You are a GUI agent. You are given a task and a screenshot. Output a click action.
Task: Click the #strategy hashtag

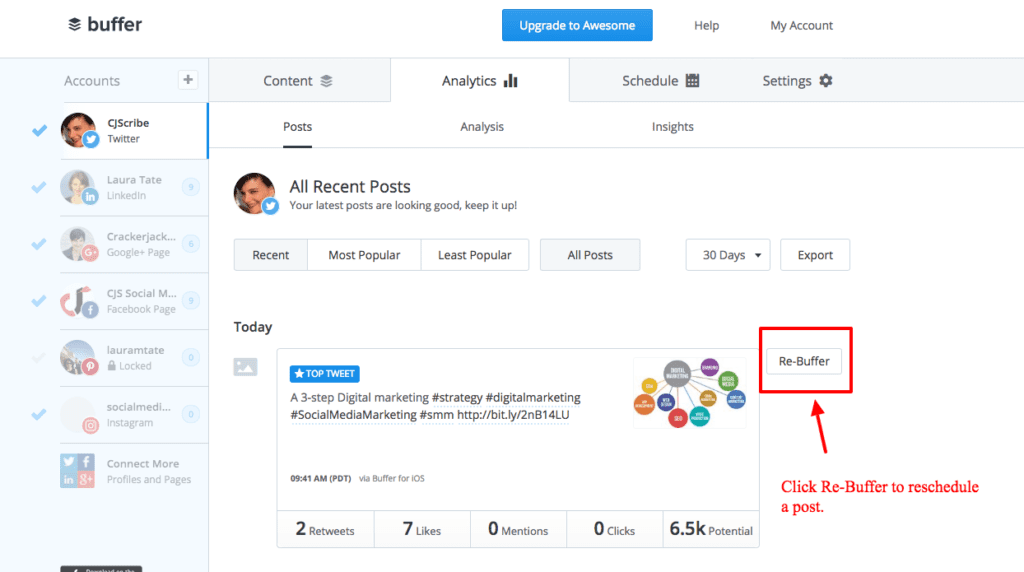click(x=457, y=397)
